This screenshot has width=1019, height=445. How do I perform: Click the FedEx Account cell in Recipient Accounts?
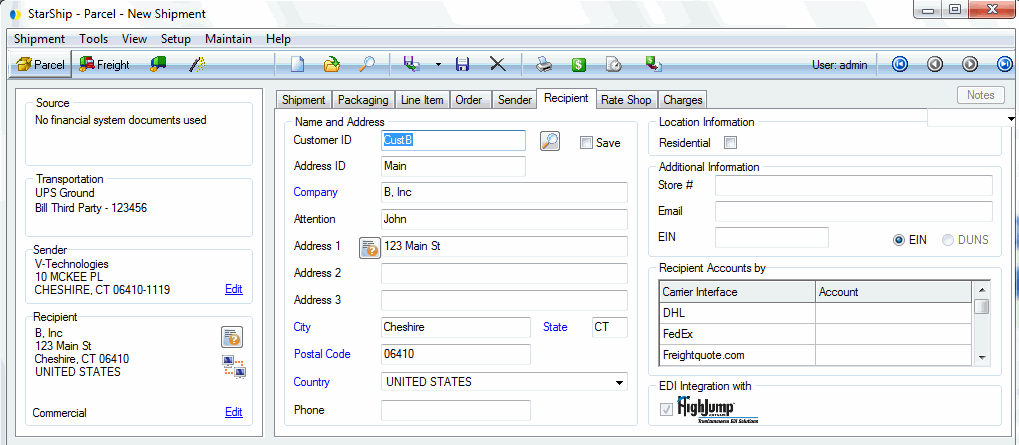pyautogui.click(x=894, y=335)
